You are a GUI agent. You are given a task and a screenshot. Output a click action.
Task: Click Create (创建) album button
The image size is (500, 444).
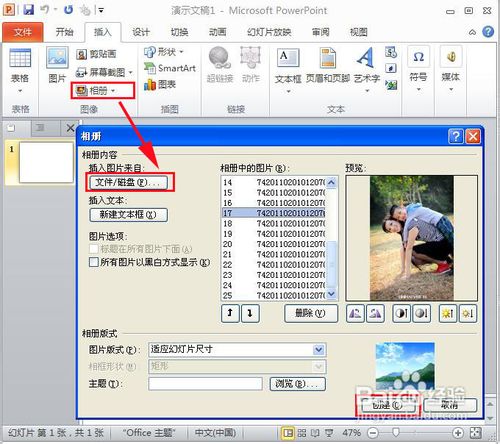[388, 405]
